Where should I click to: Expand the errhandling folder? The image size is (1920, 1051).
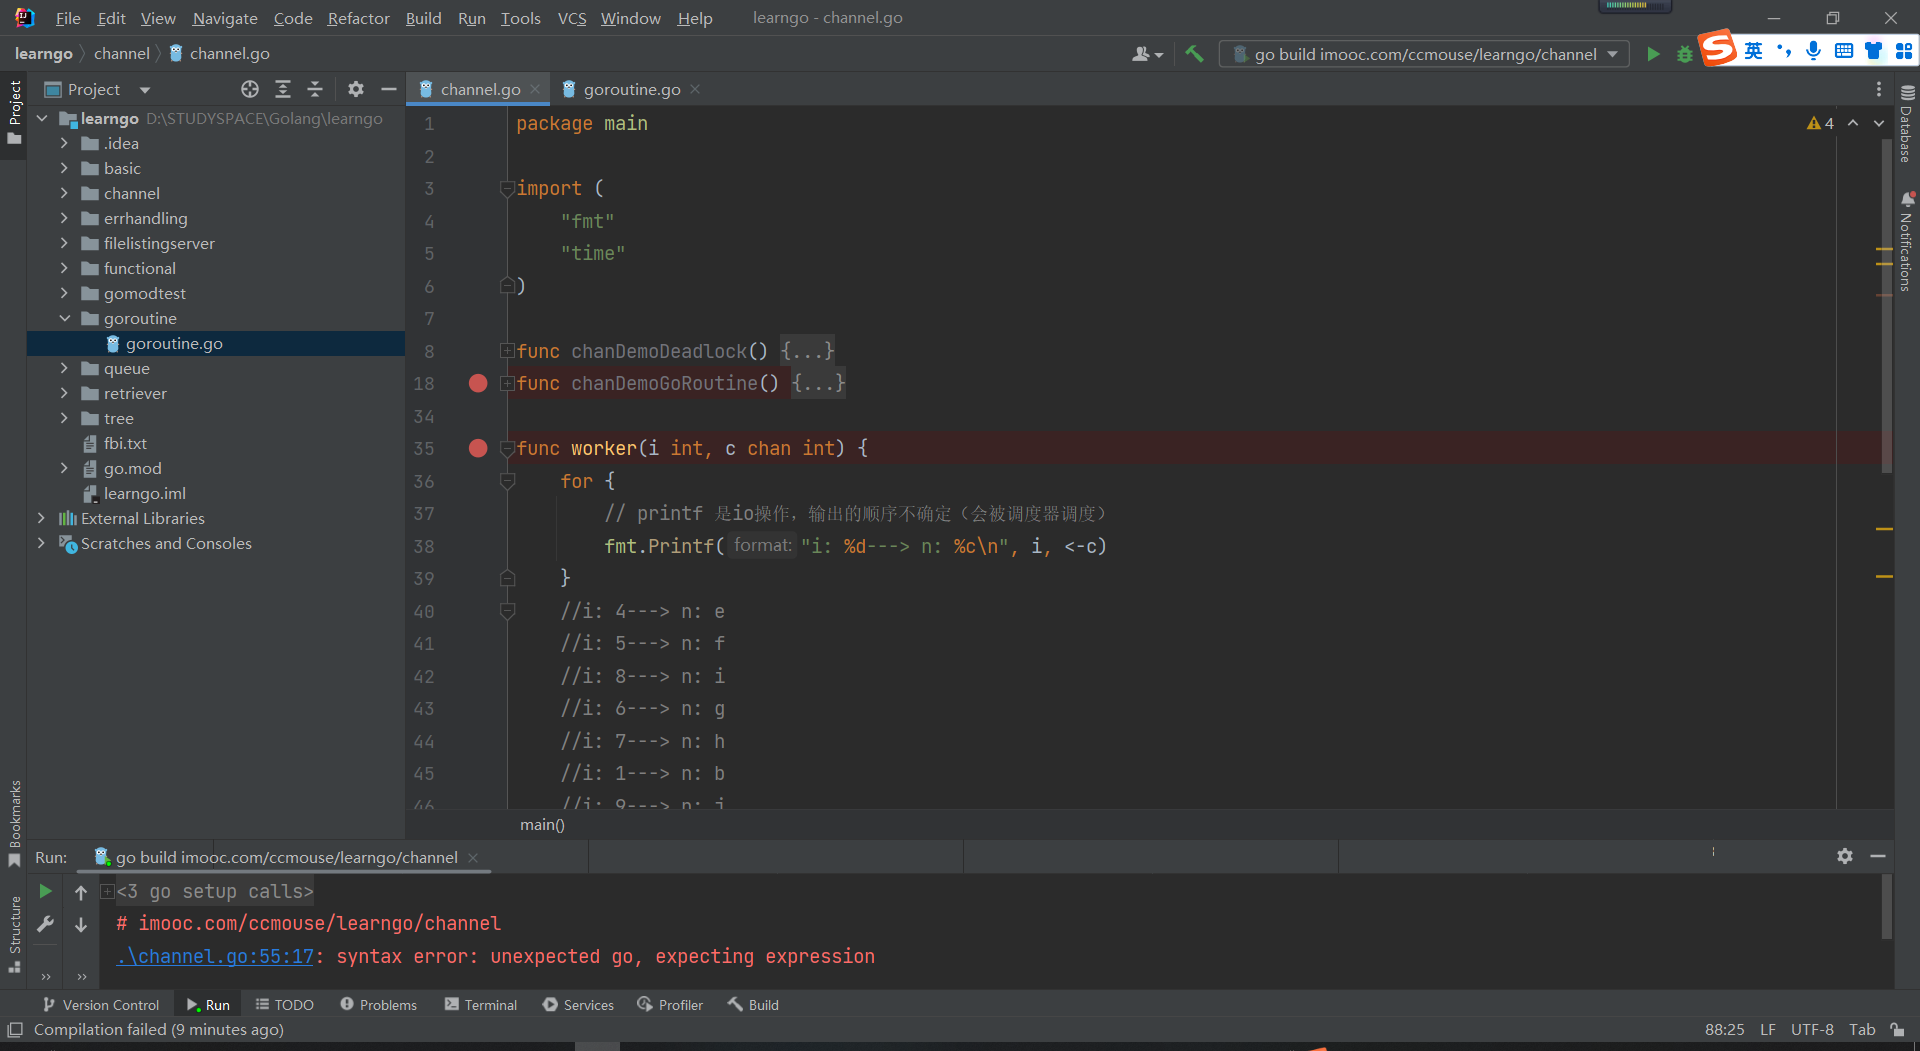click(x=64, y=218)
